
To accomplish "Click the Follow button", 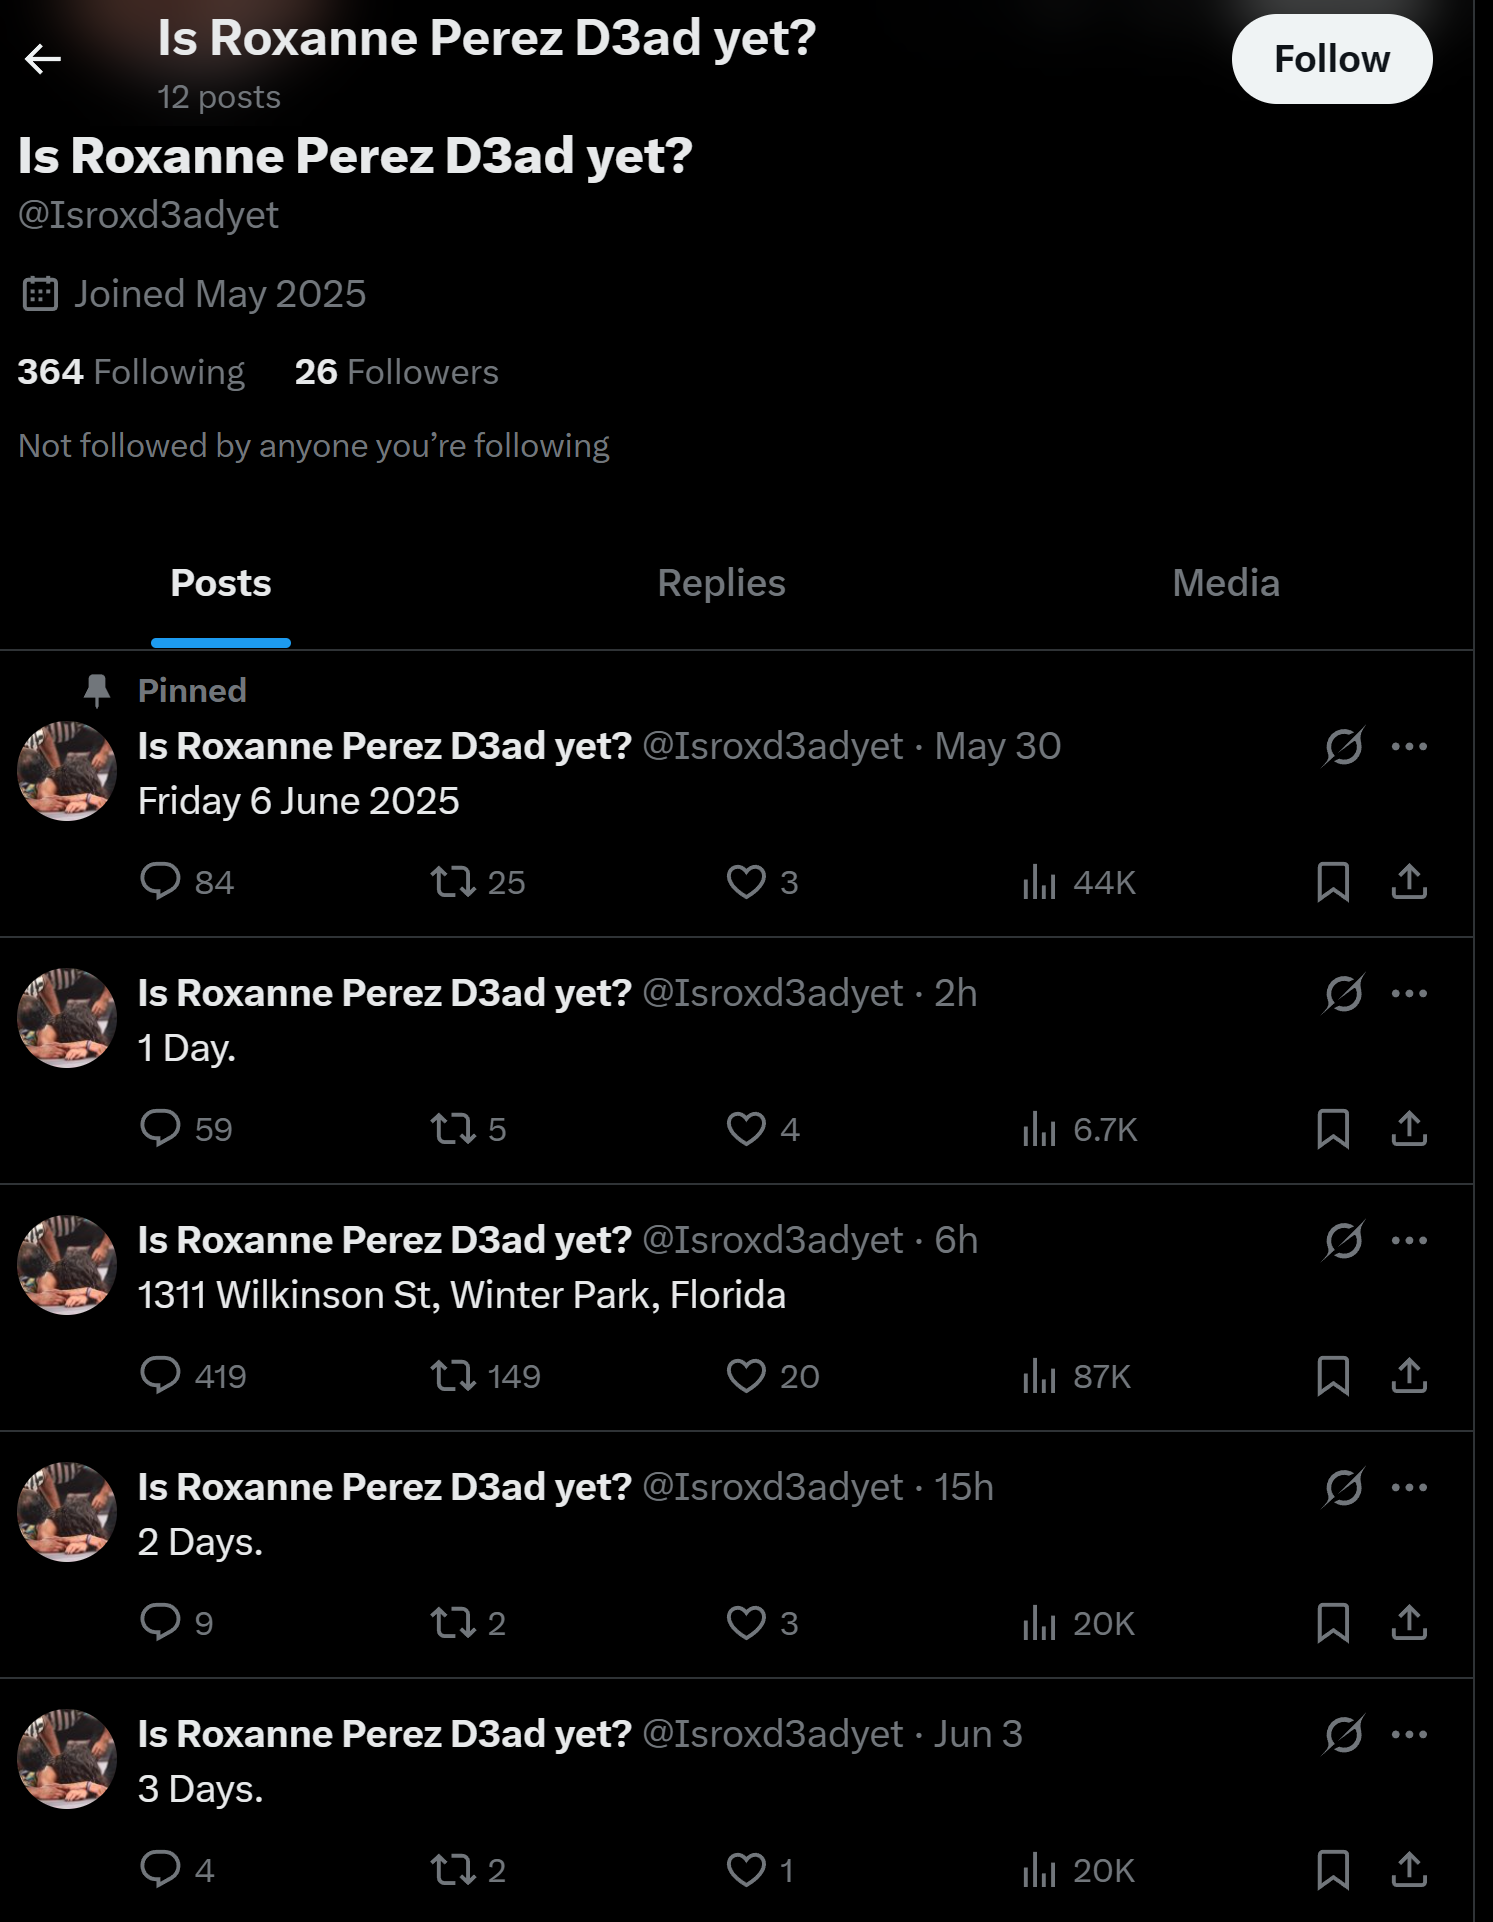I will pos(1331,60).
